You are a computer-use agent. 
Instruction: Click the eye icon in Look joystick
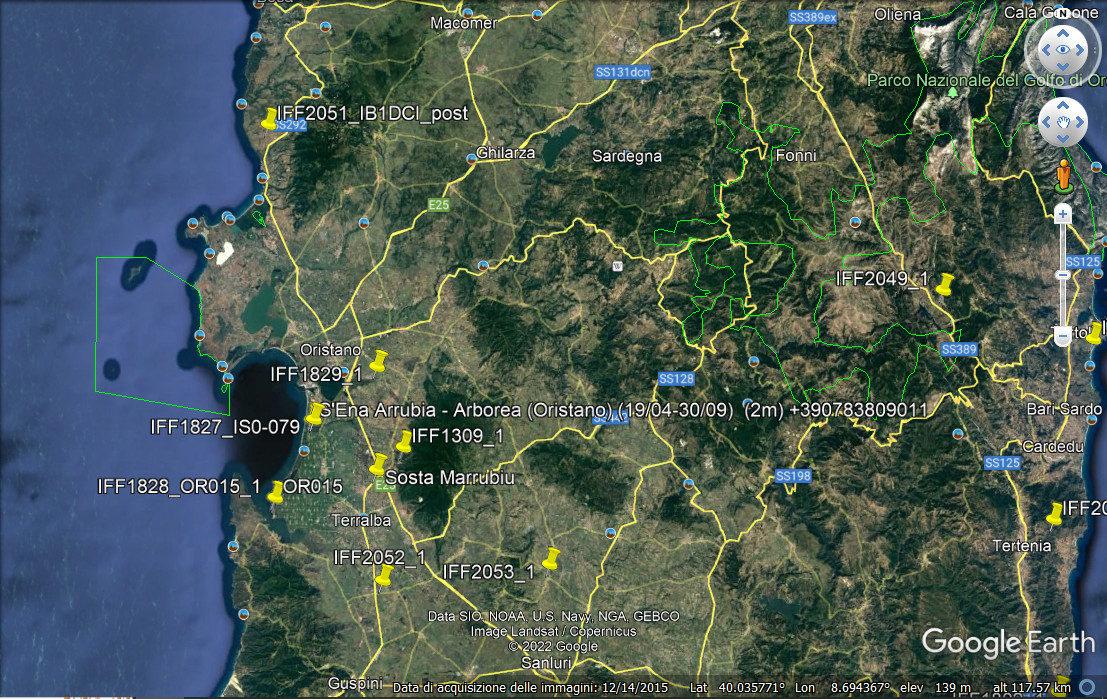(1063, 48)
